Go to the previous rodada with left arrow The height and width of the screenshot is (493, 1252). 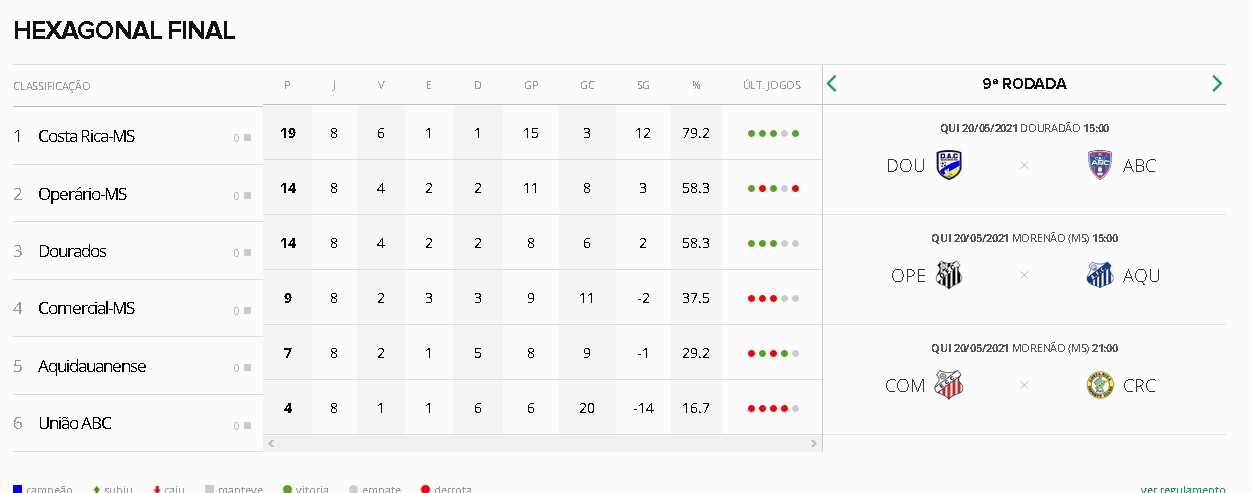832,84
